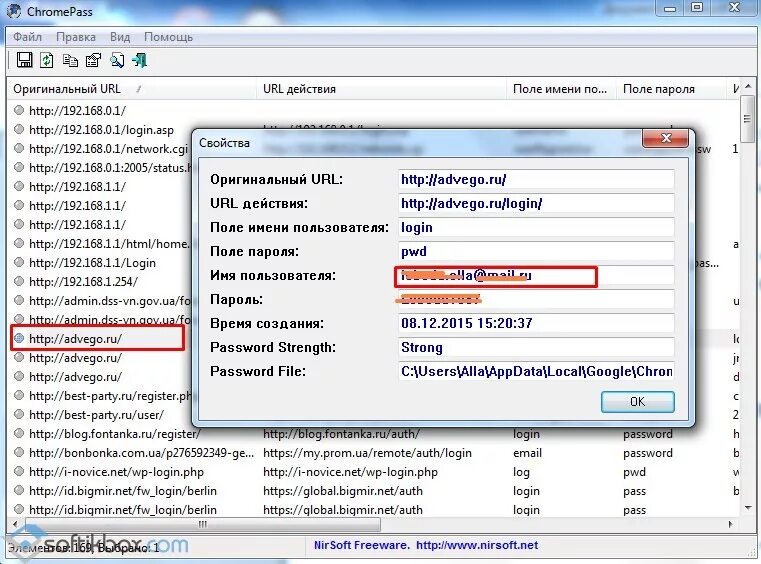Open the Правка menu
The width and height of the screenshot is (761, 564).
click(x=76, y=37)
